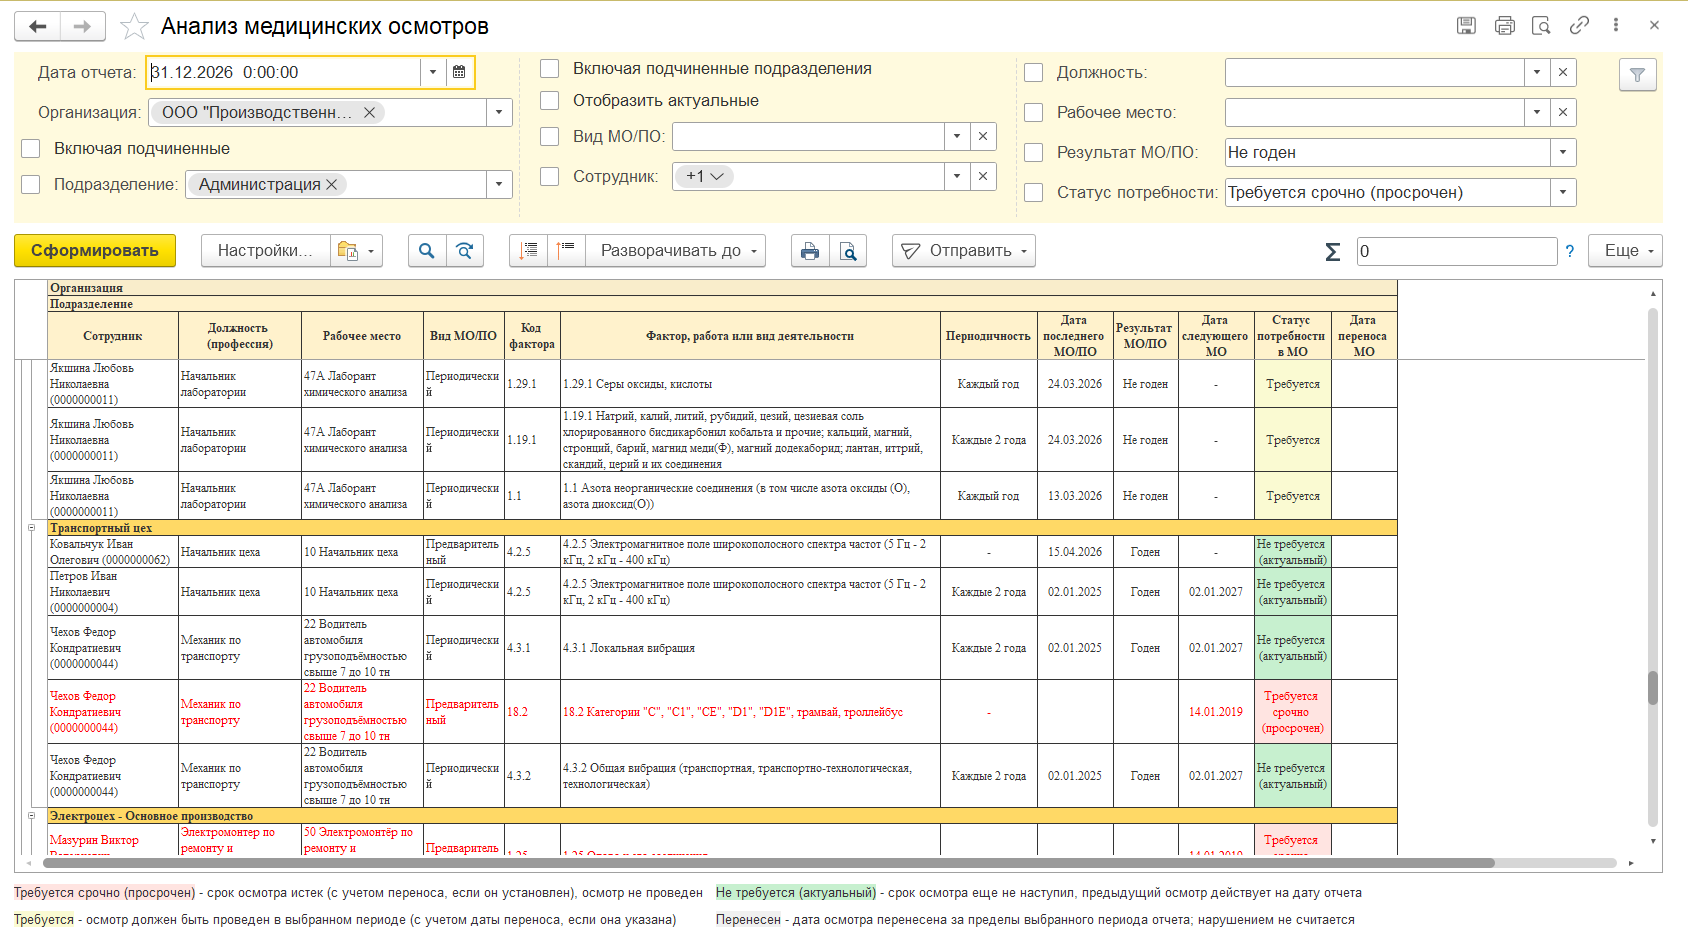Open Настройки... report settings
Image resolution: width=1688 pixels, height=940 pixels.
(265, 251)
